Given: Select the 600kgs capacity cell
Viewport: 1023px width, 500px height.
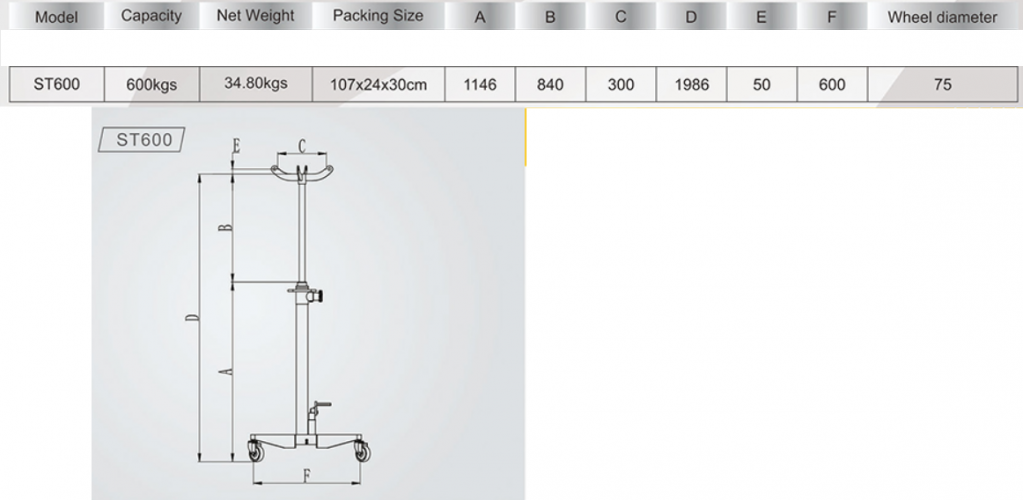Looking at the screenshot, I should [151, 84].
